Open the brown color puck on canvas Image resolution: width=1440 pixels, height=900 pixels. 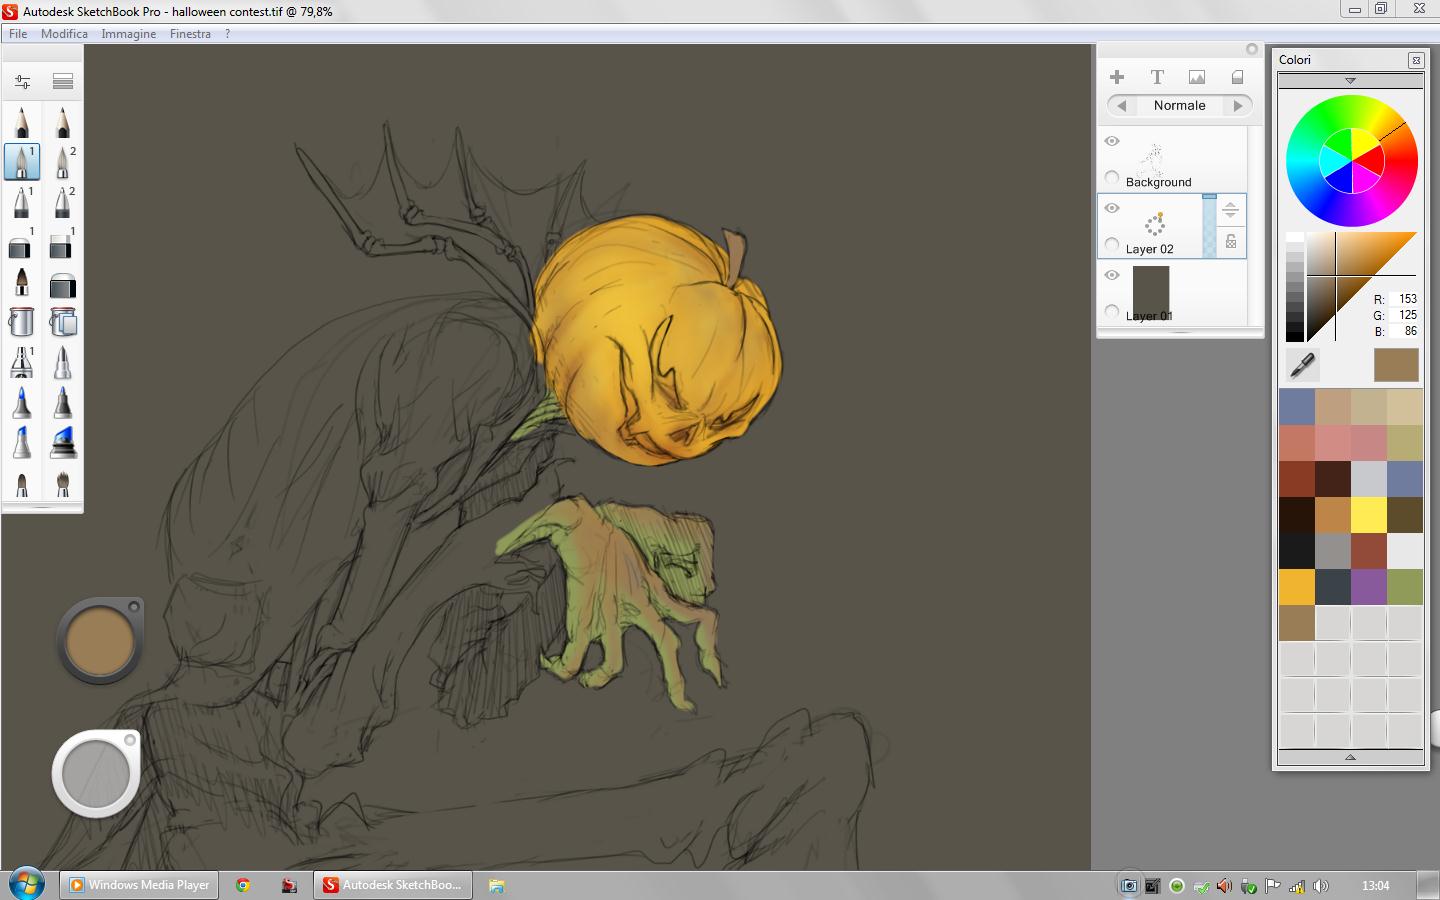coord(99,641)
